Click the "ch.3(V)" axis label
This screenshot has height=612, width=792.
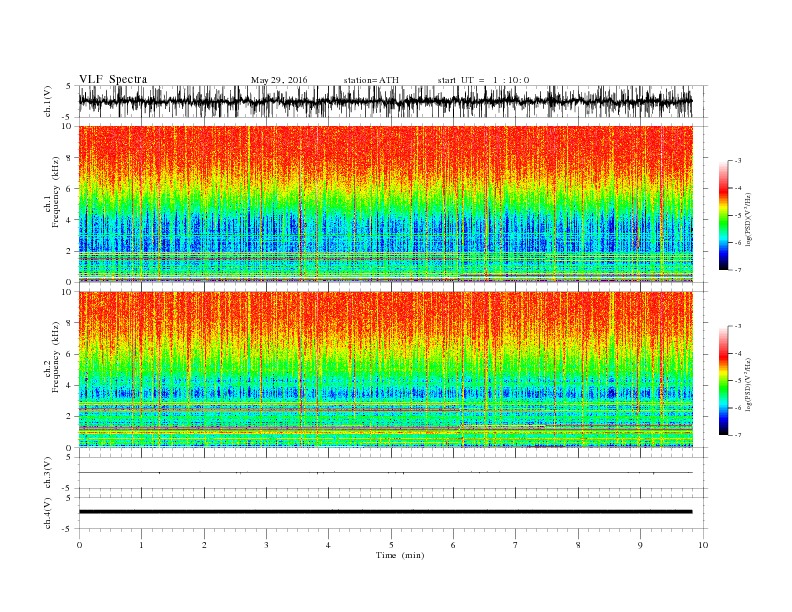pyautogui.click(x=48, y=473)
